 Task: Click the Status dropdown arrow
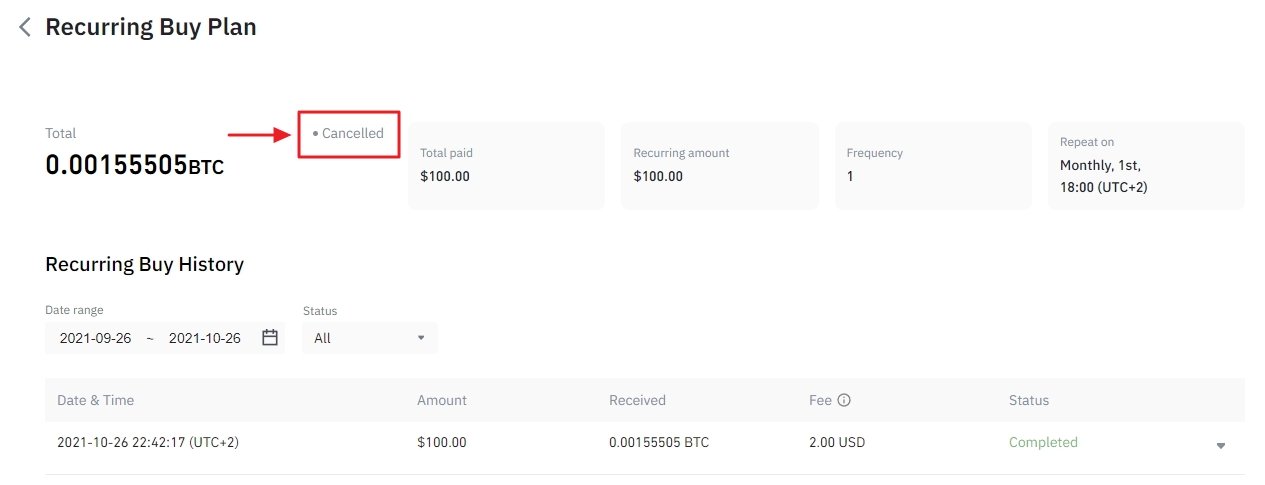421,338
